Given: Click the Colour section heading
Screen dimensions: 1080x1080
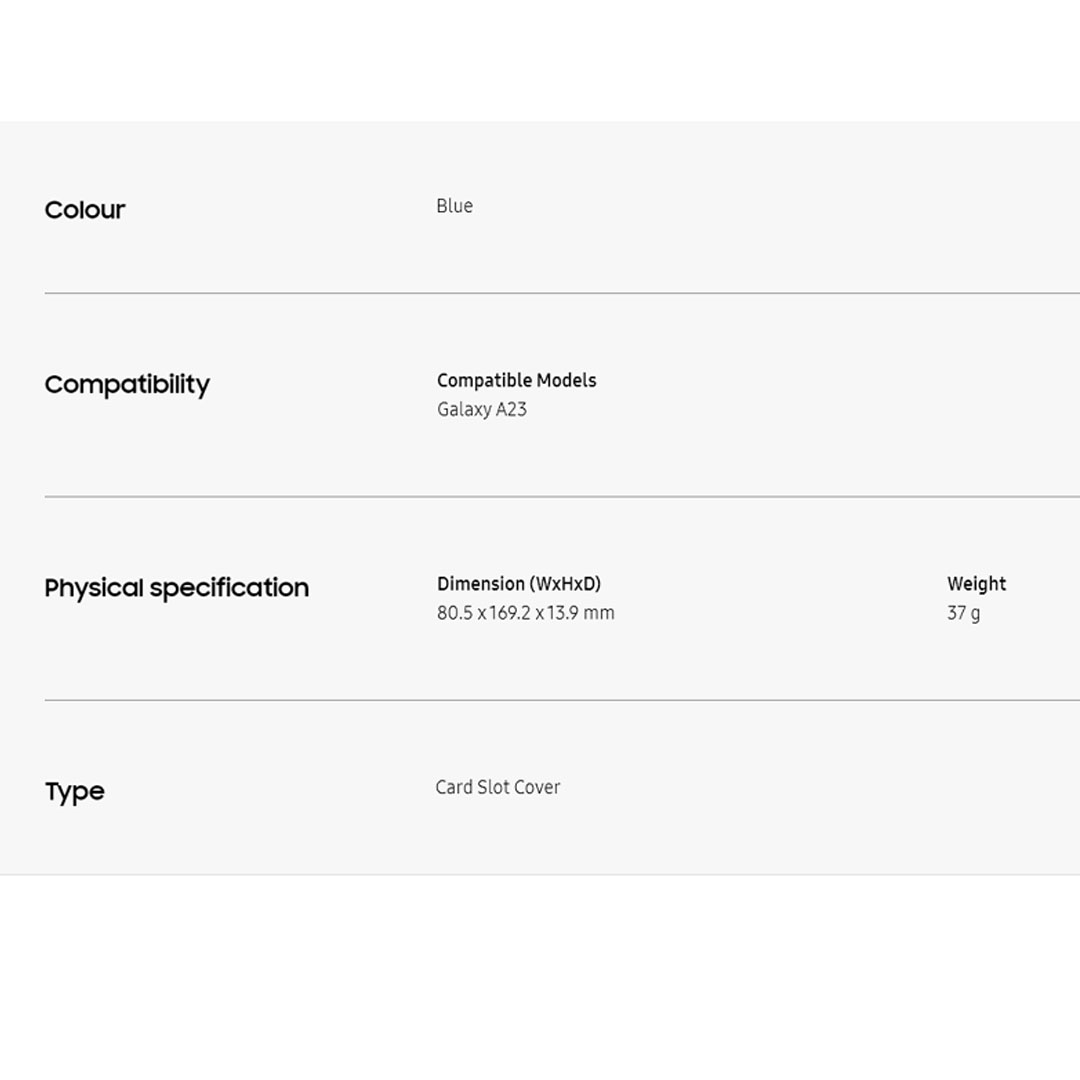Looking at the screenshot, I should pos(85,210).
